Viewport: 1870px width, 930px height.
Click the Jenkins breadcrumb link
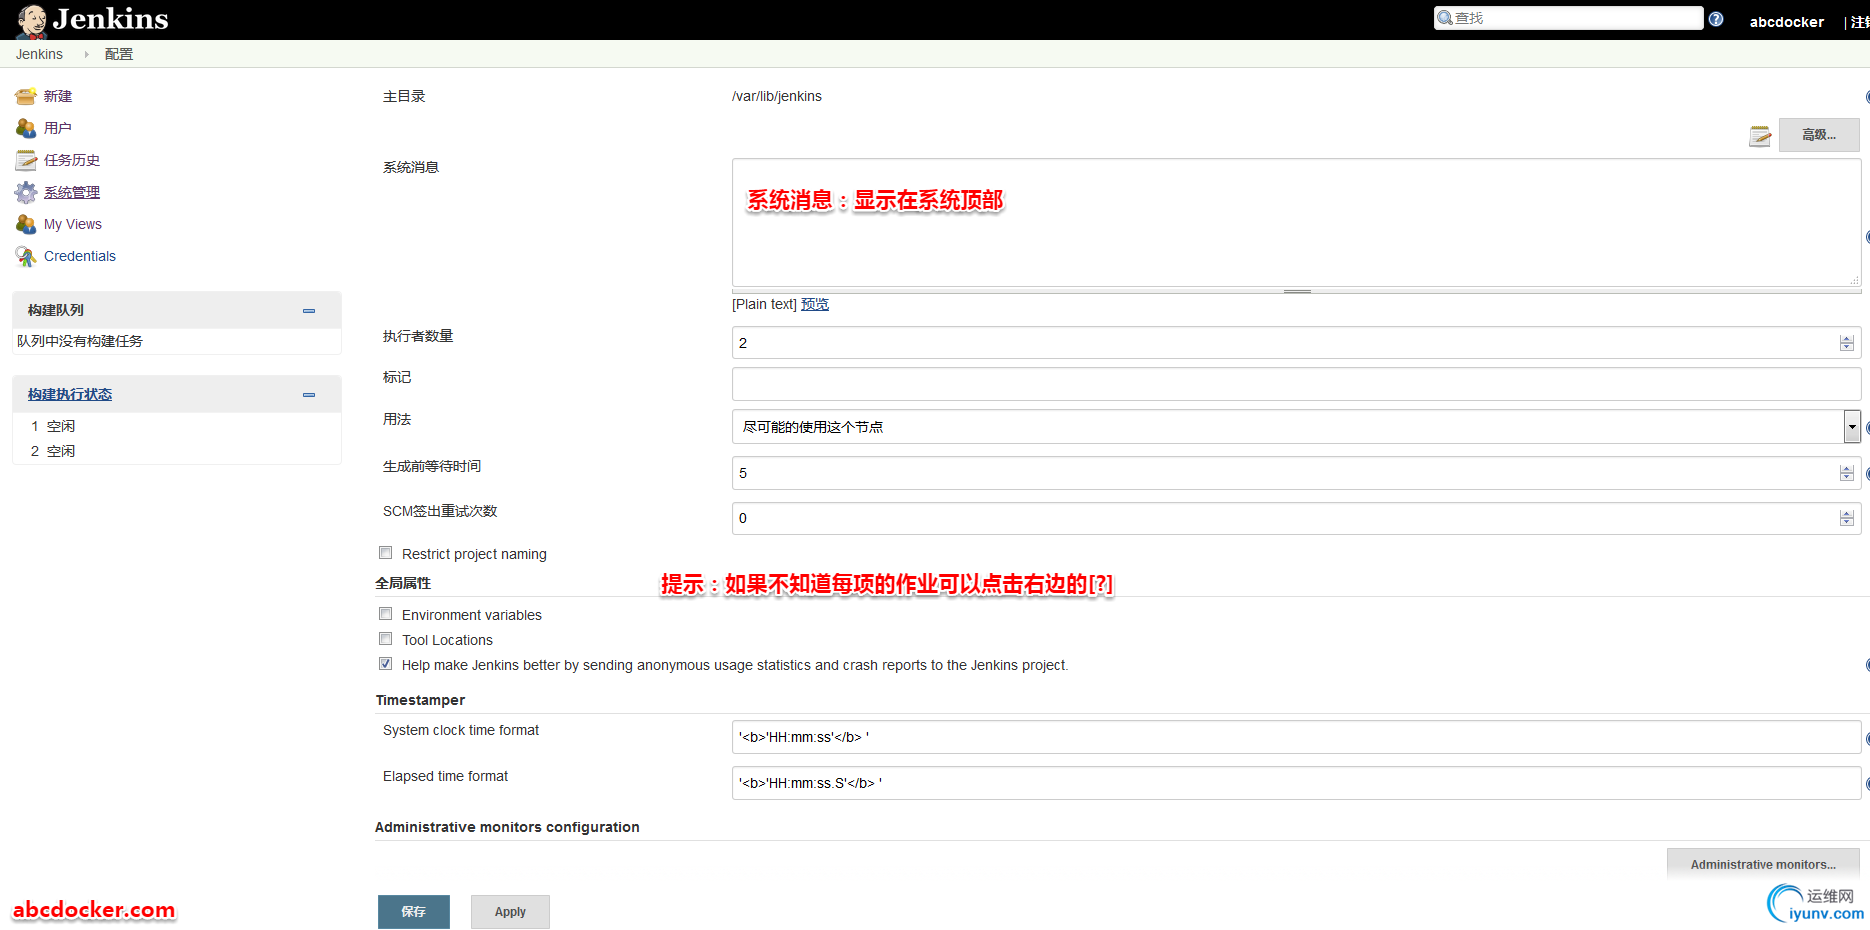39,54
